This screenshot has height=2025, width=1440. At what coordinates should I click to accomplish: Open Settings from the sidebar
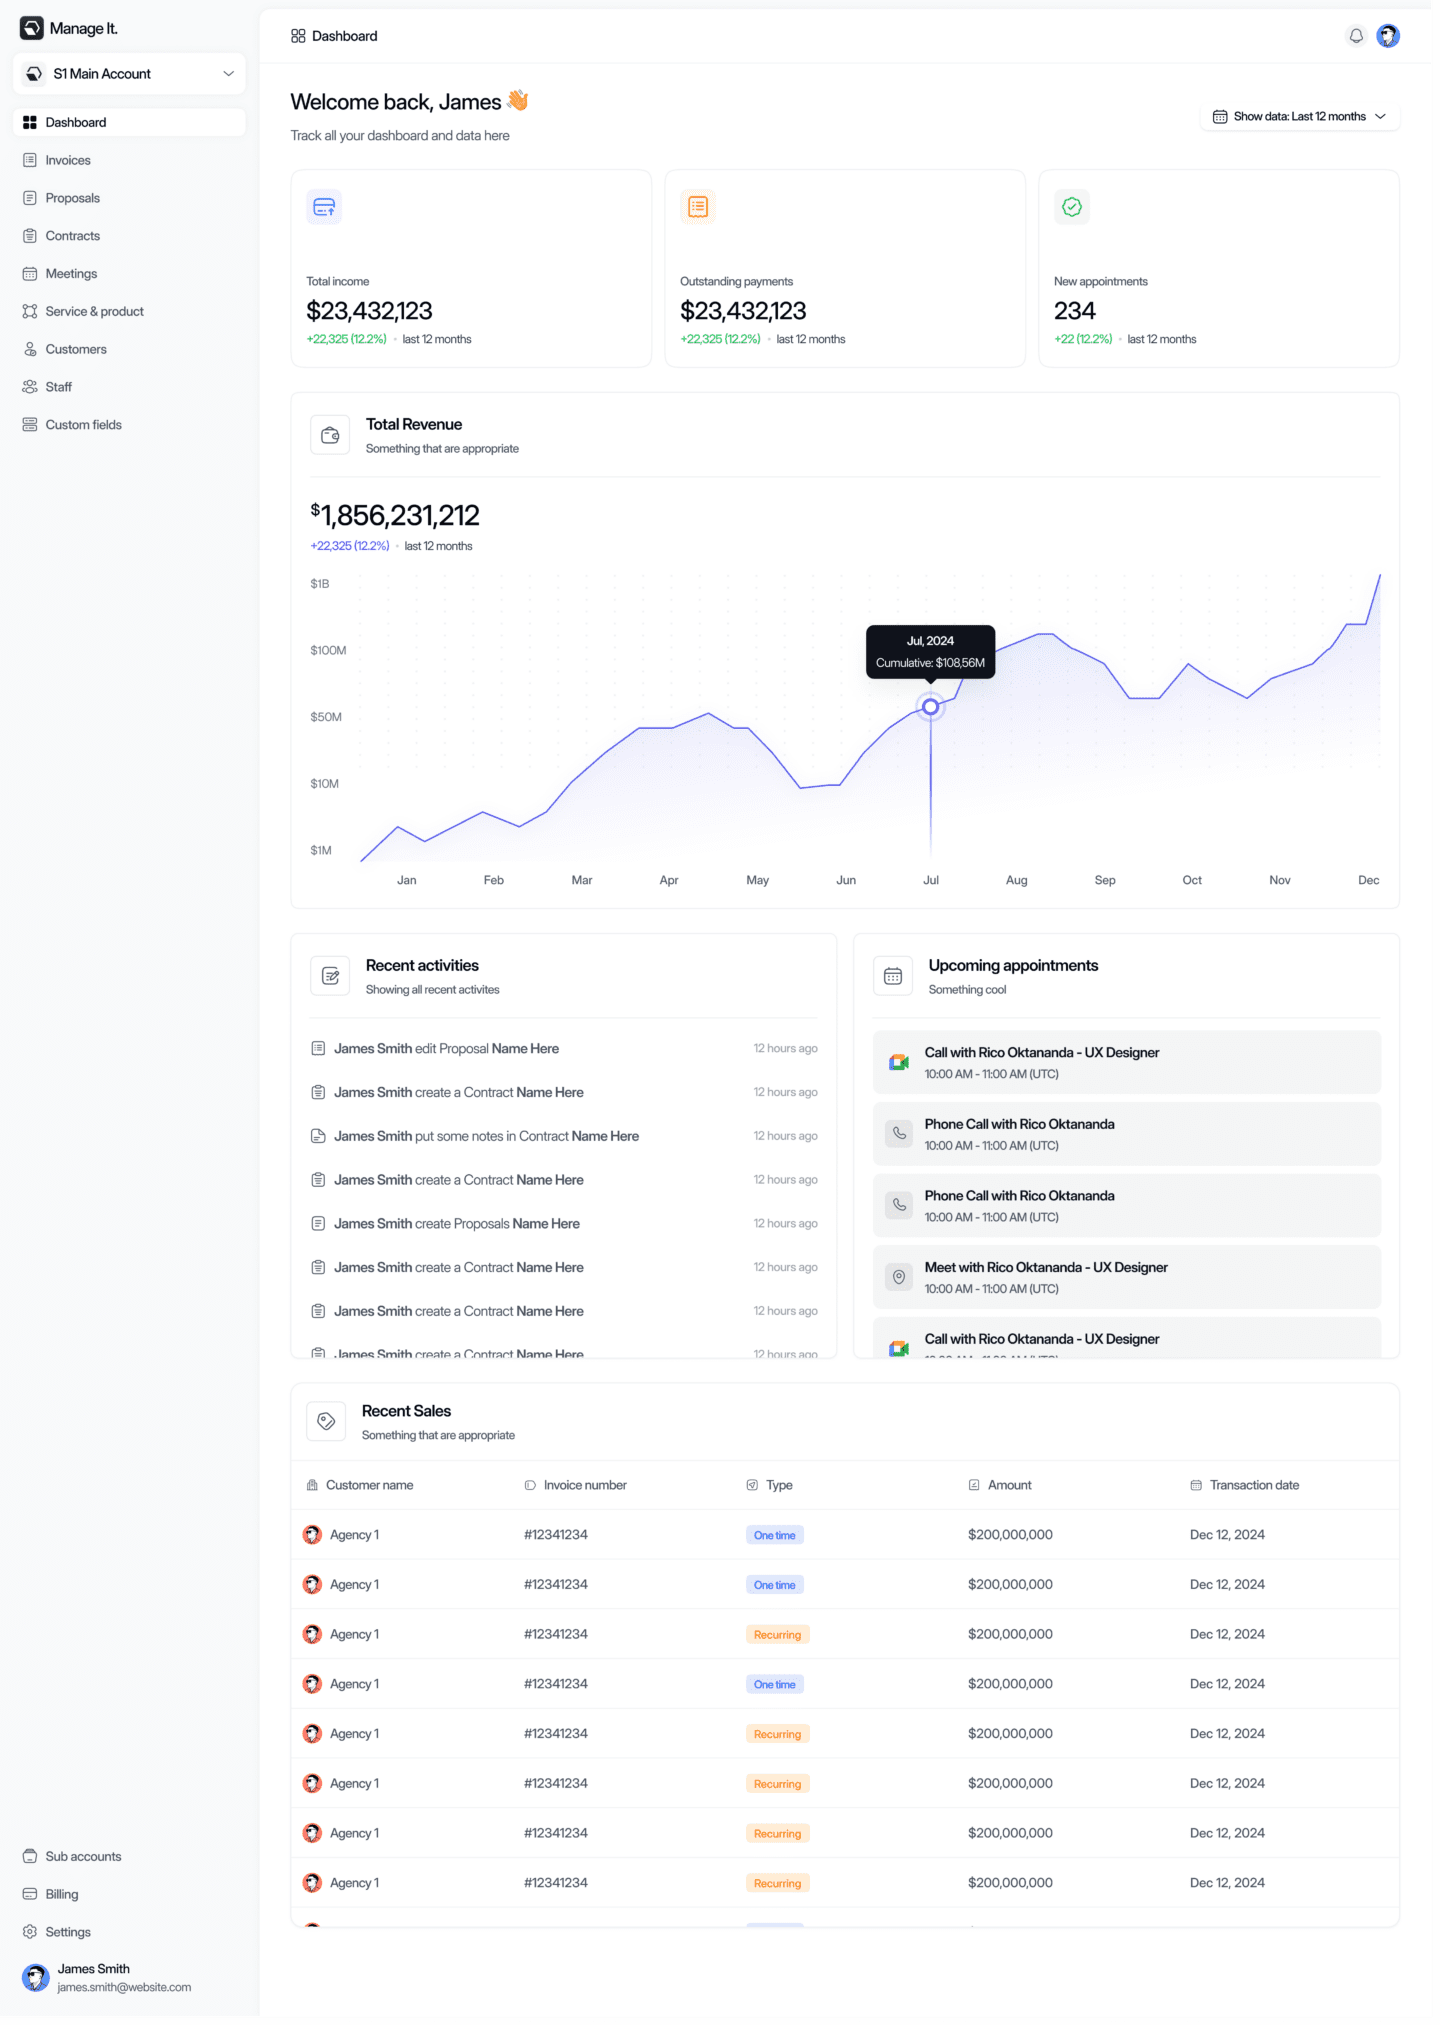[68, 1932]
